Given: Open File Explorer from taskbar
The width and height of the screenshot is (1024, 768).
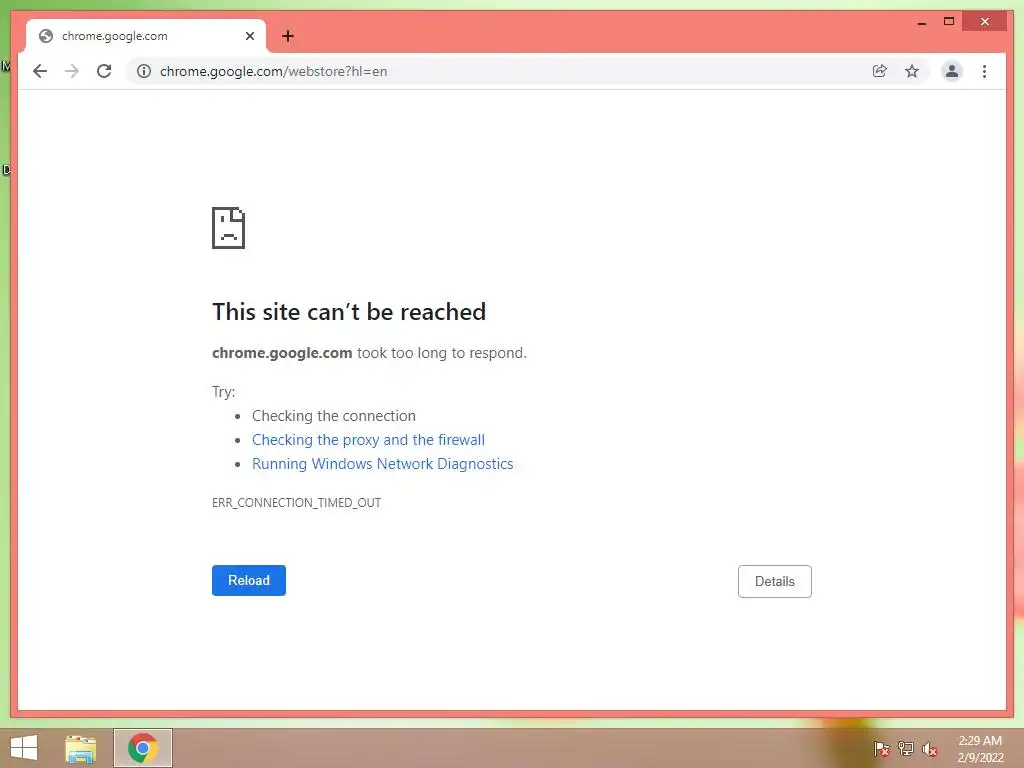Looking at the screenshot, I should pyautogui.click(x=81, y=748).
